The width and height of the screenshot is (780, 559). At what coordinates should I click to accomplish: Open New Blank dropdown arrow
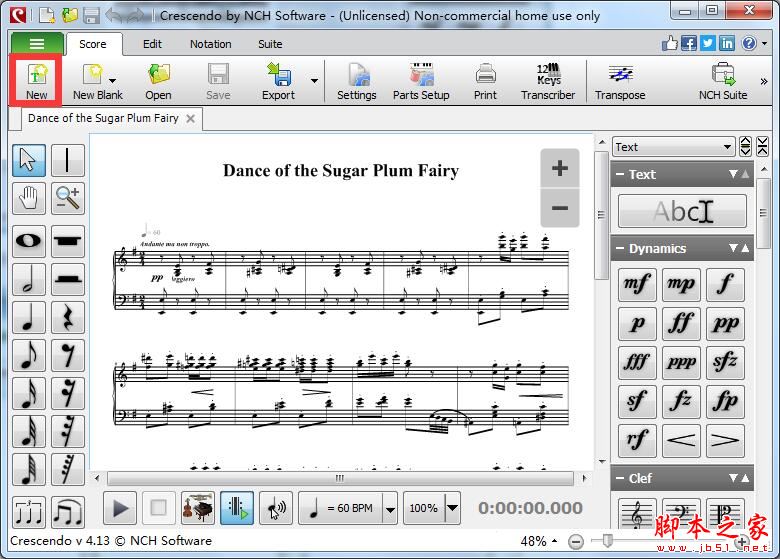[112, 81]
